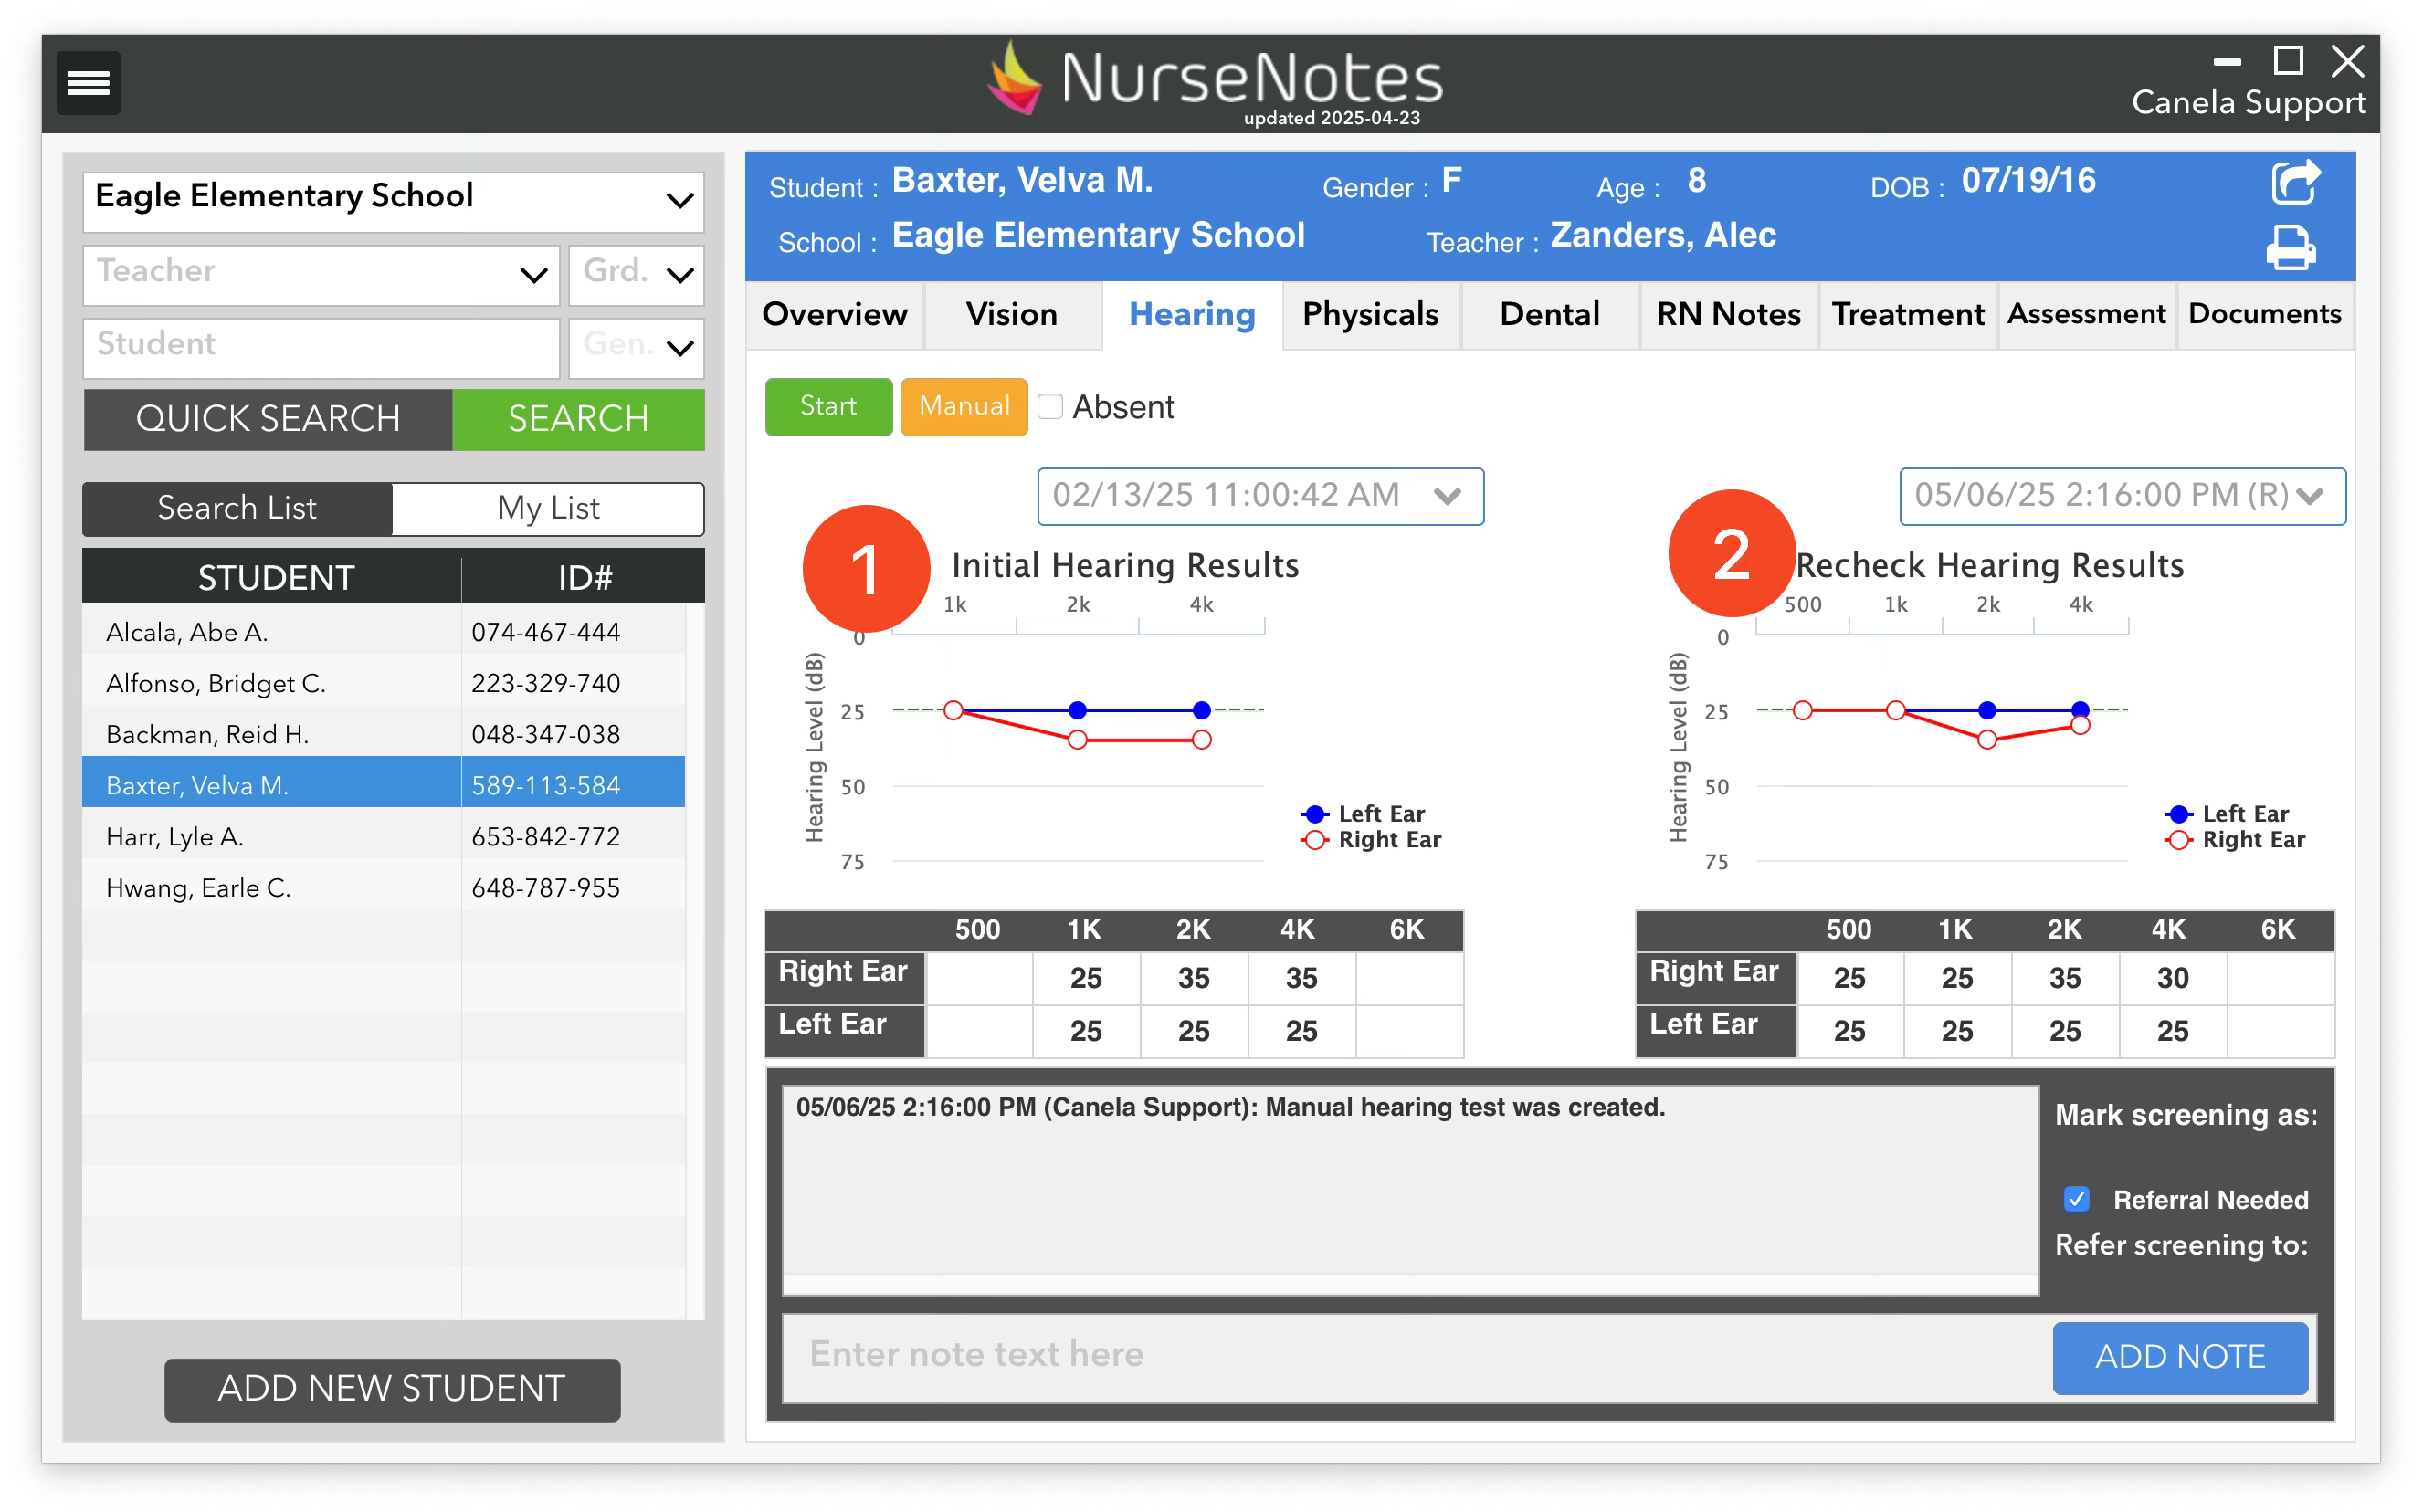Open the hamburger menu icon
2423x1512 pixels.
[88, 83]
